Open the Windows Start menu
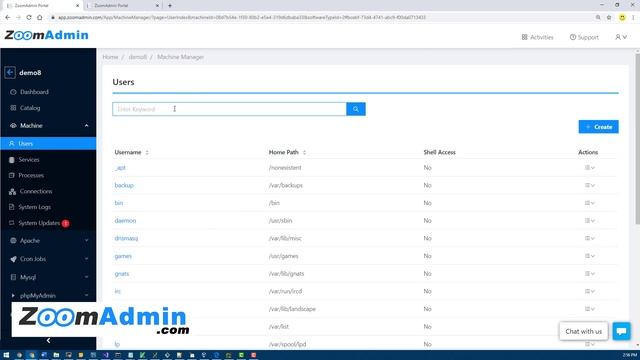This screenshot has width=640, height=360. point(6,355)
